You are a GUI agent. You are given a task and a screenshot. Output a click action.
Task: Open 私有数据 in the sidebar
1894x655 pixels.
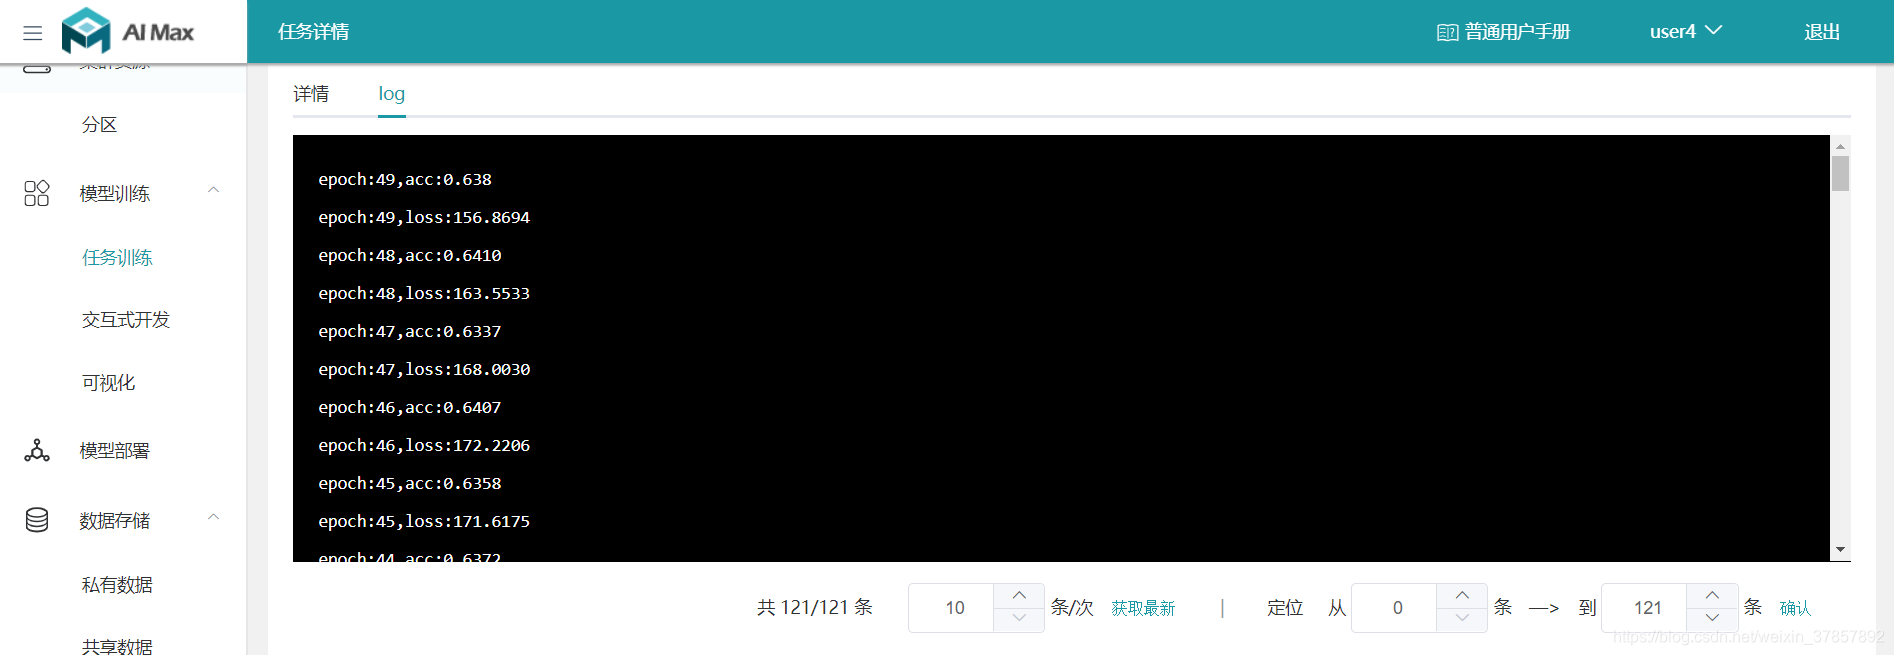pos(117,585)
